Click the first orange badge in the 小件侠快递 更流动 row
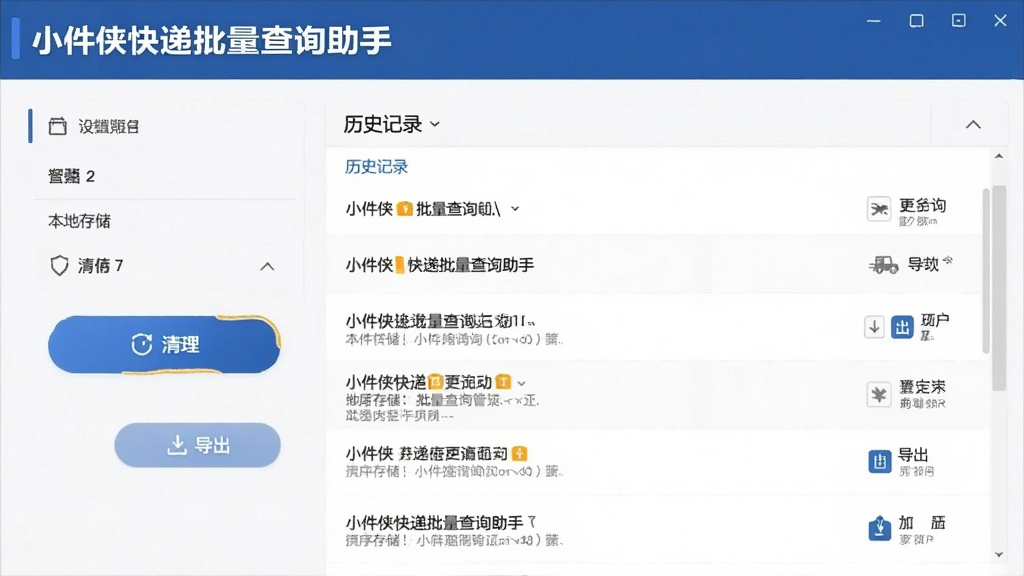This screenshot has height=576, width=1024. 436,382
